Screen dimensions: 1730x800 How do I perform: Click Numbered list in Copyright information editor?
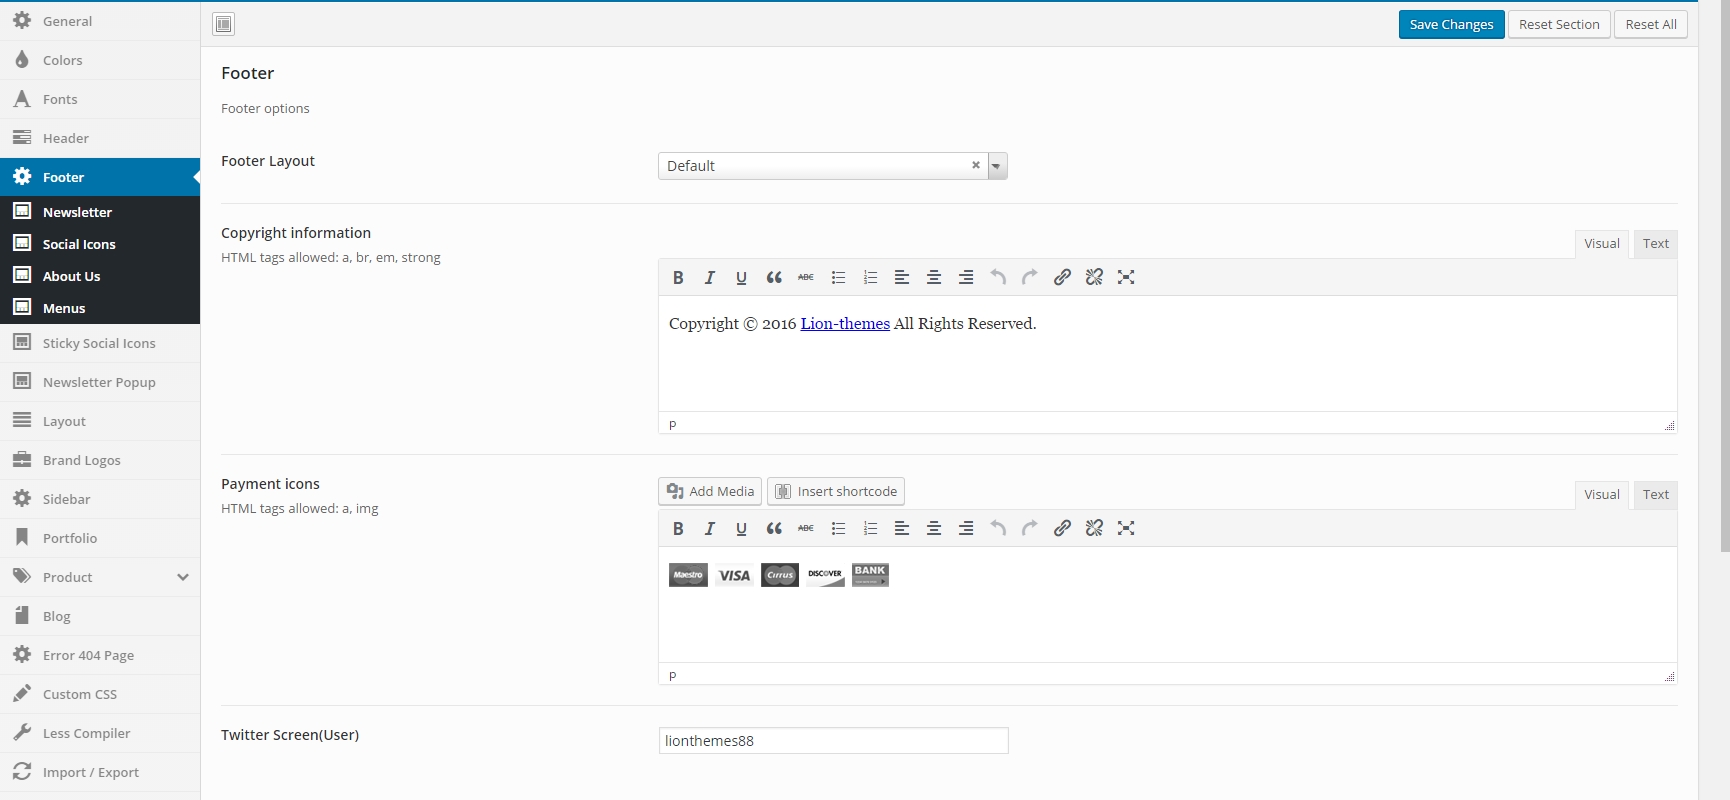point(870,277)
